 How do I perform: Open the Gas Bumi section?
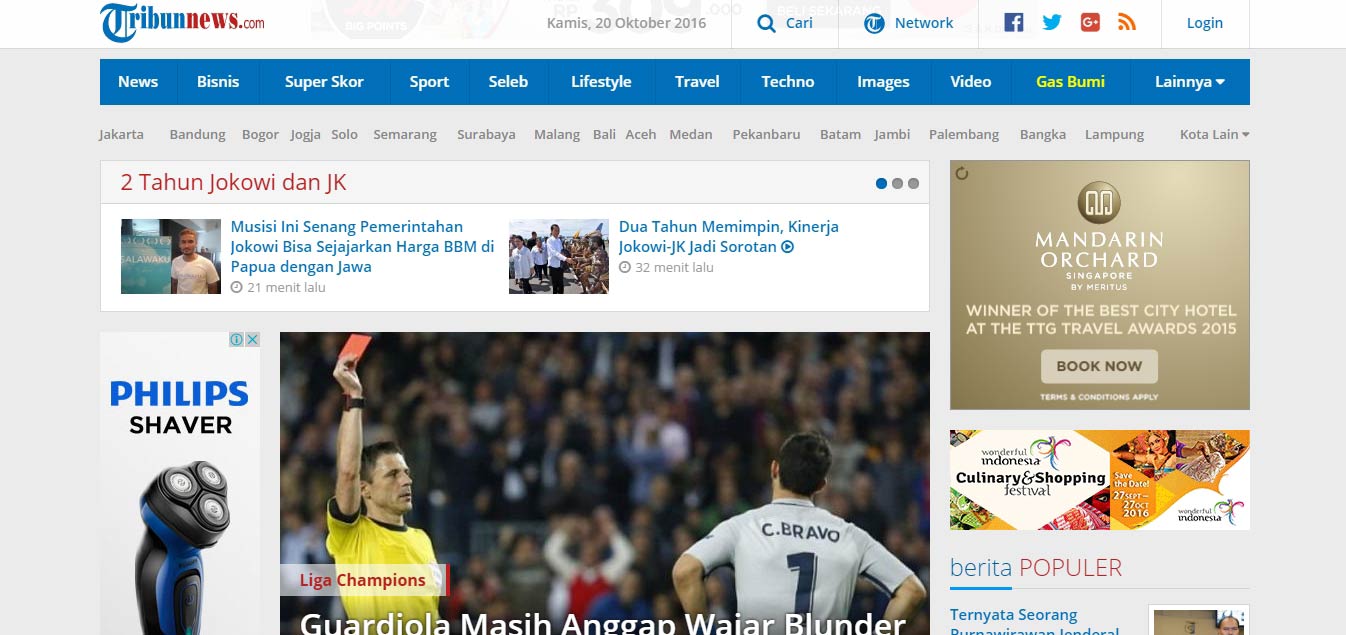click(1070, 82)
